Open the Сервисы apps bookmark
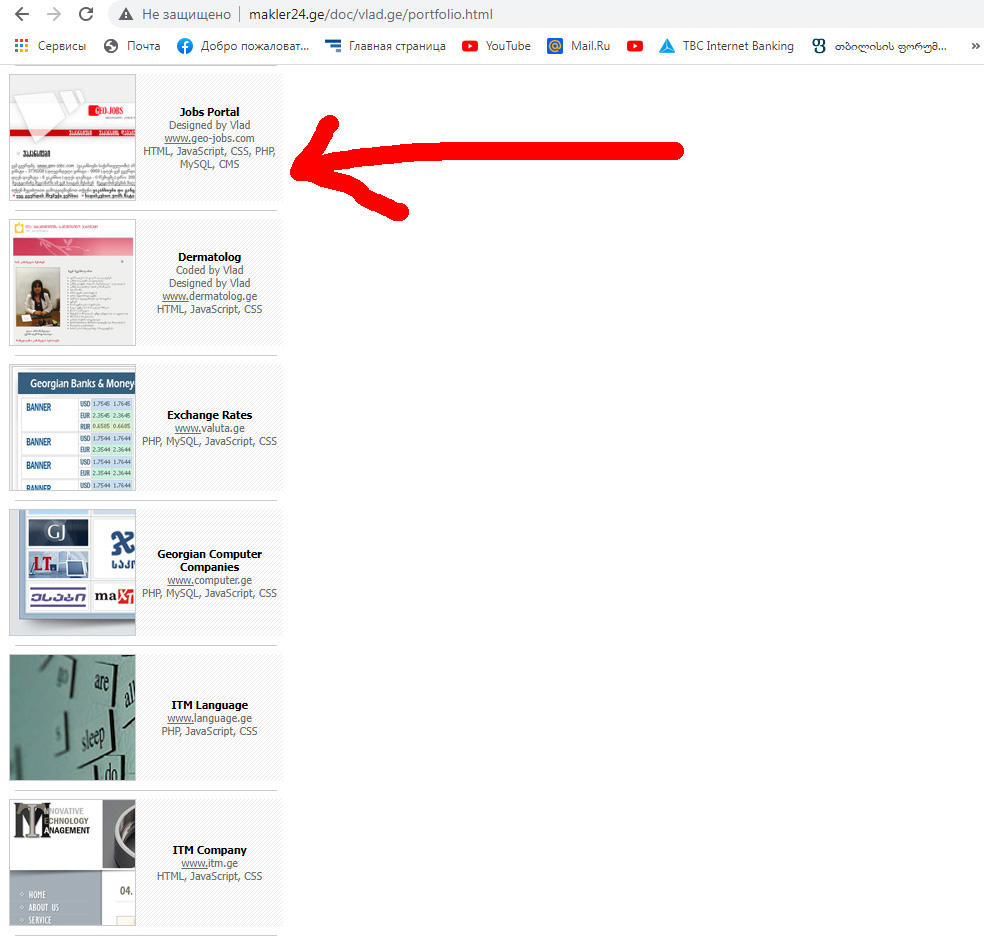The height and width of the screenshot is (940, 984). click(50, 46)
